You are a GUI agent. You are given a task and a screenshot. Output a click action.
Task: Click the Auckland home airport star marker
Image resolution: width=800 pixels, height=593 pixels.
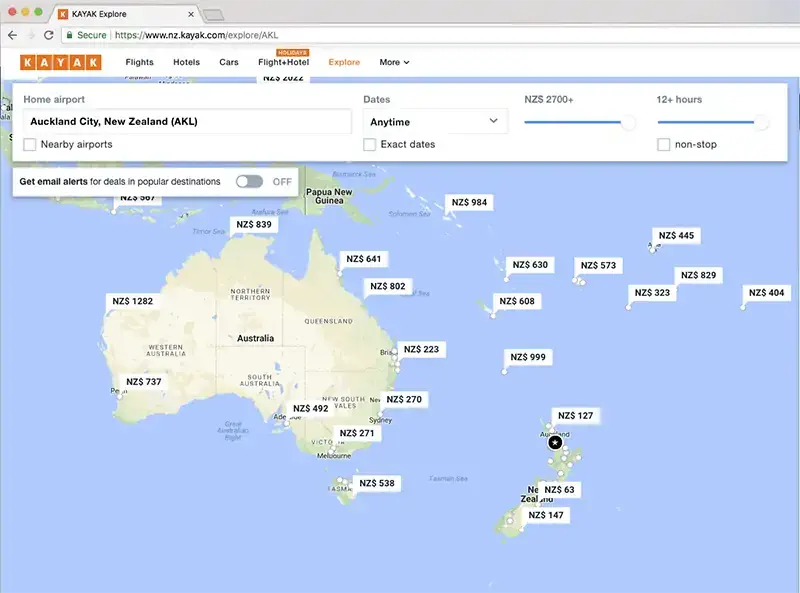555,442
